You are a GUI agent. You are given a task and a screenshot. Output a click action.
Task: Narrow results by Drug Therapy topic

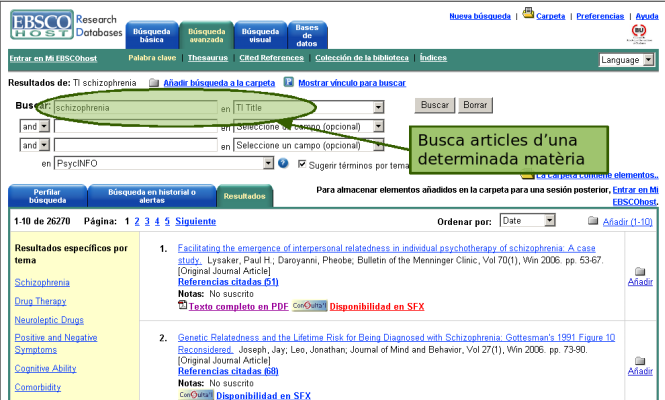click(40, 301)
